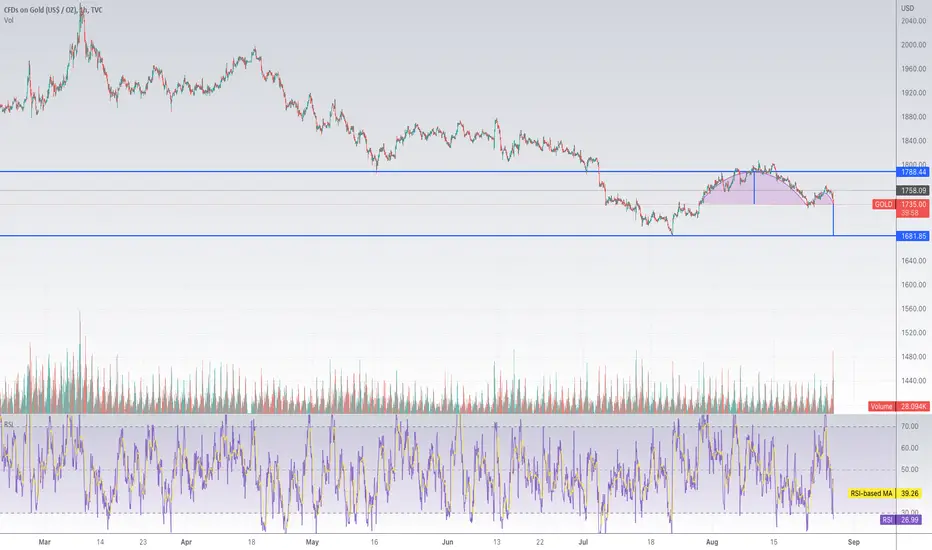The width and height of the screenshot is (932, 550).
Task: Select the 1681.85 blue price label
Action: 914,236
